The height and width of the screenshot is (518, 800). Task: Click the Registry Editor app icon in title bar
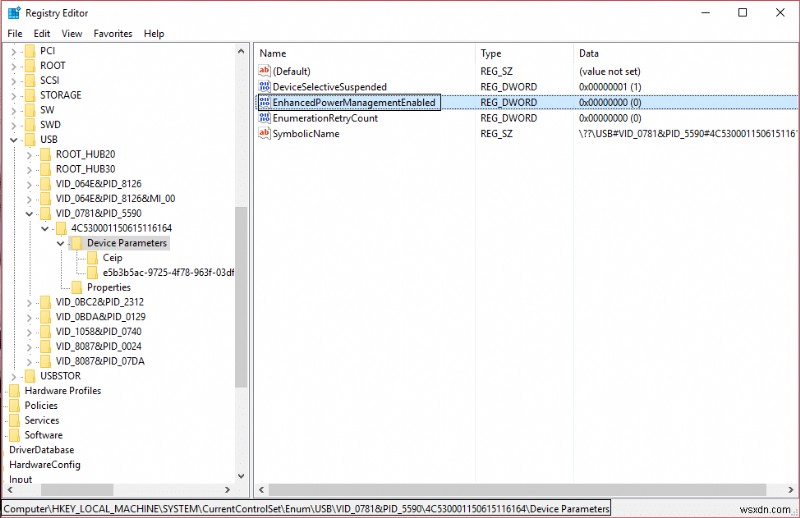[14, 13]
